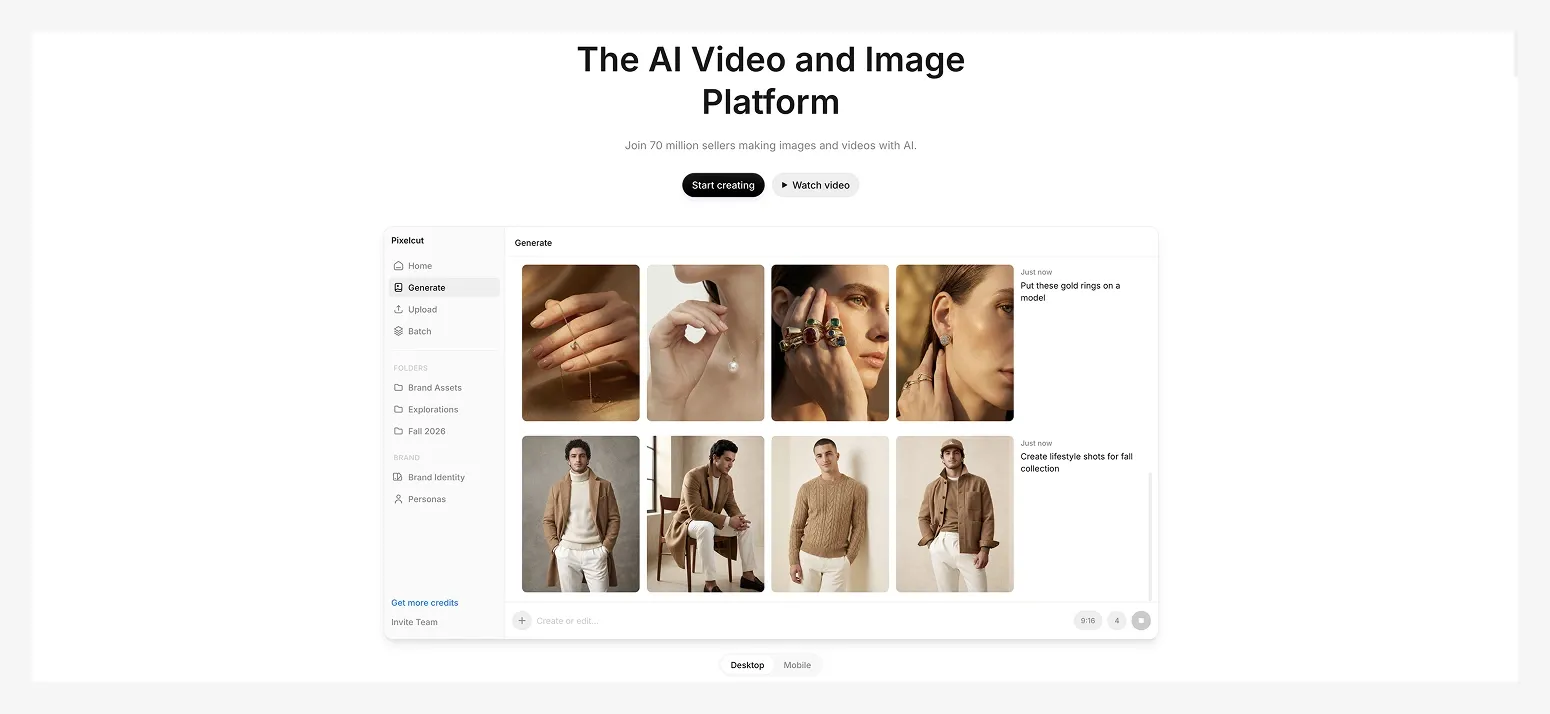Click the round stop button in prompt bar
1550x714 pixels.
(x=1141, y=621)
